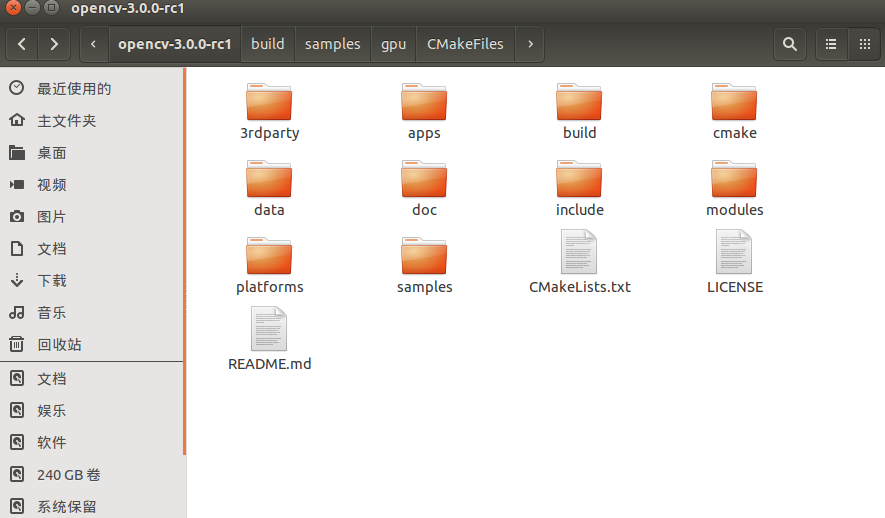Open Recent (最近使用的) in sidebar
This screenshot has width=885, height=518.
coord(91,89)
